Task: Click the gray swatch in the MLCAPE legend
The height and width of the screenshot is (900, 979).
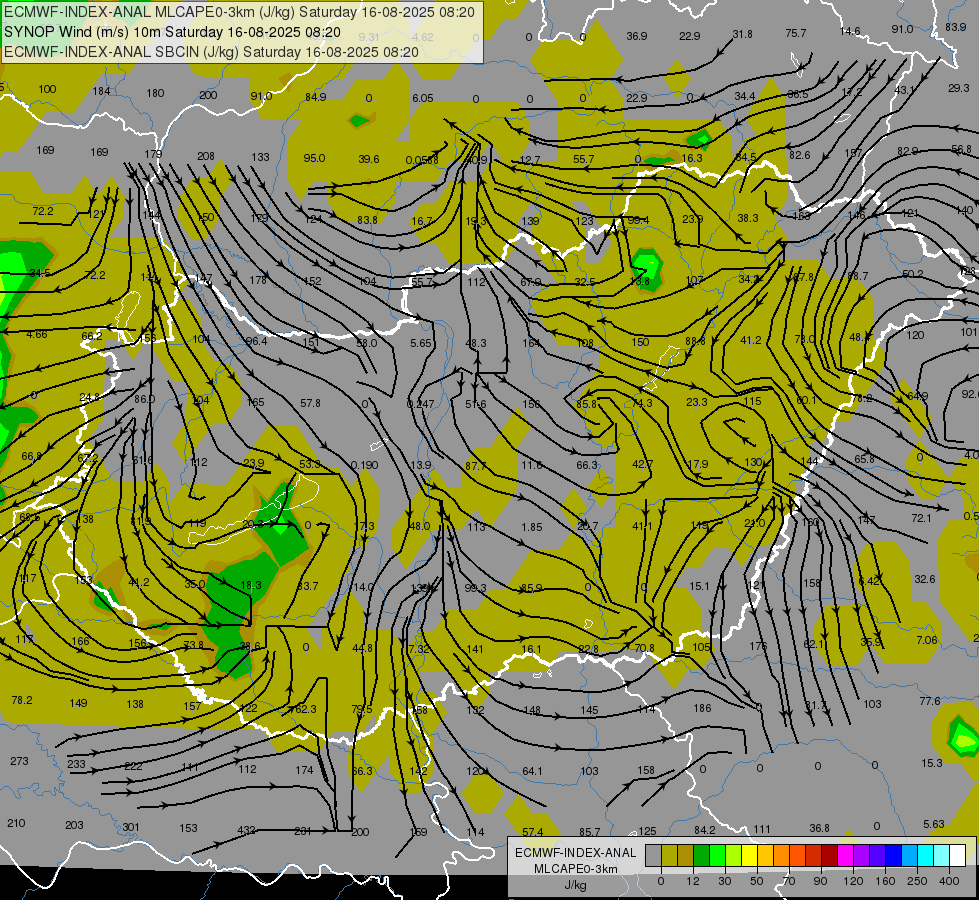Action: pyautogui.click(x=654, y=856)
